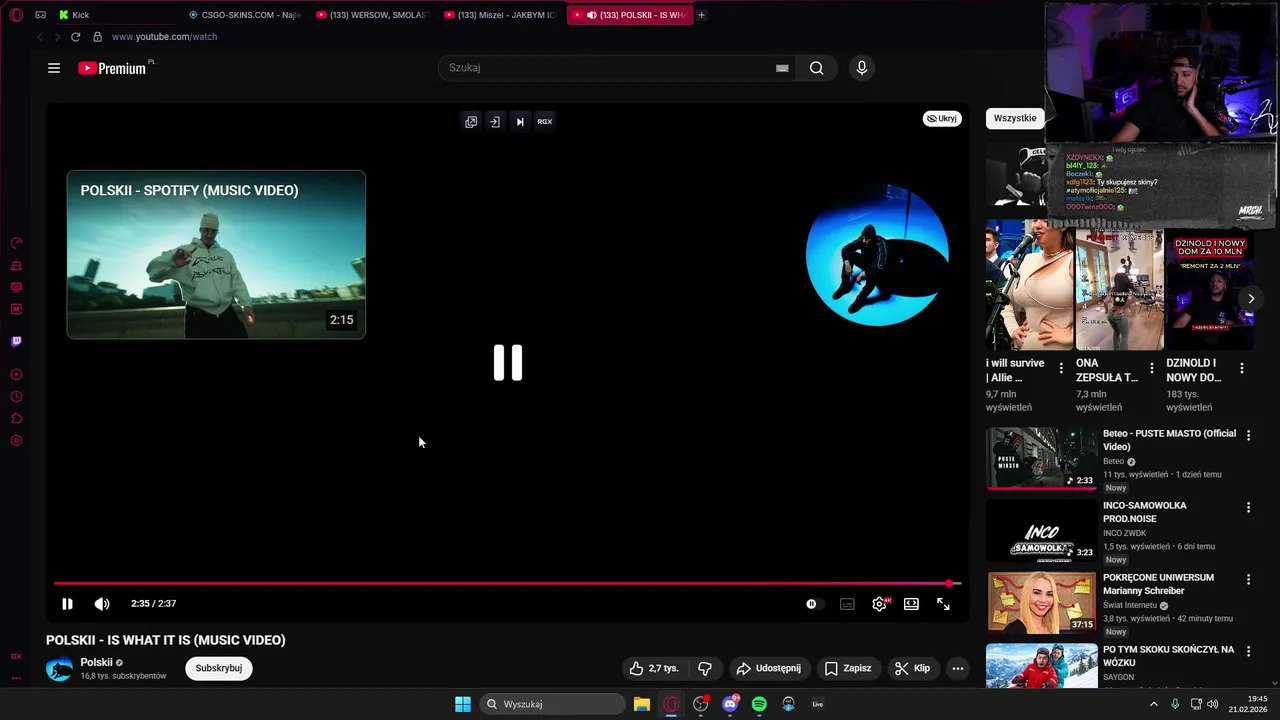
Task: Click the video pop-out icon above the player
Action: coord(471,121)
